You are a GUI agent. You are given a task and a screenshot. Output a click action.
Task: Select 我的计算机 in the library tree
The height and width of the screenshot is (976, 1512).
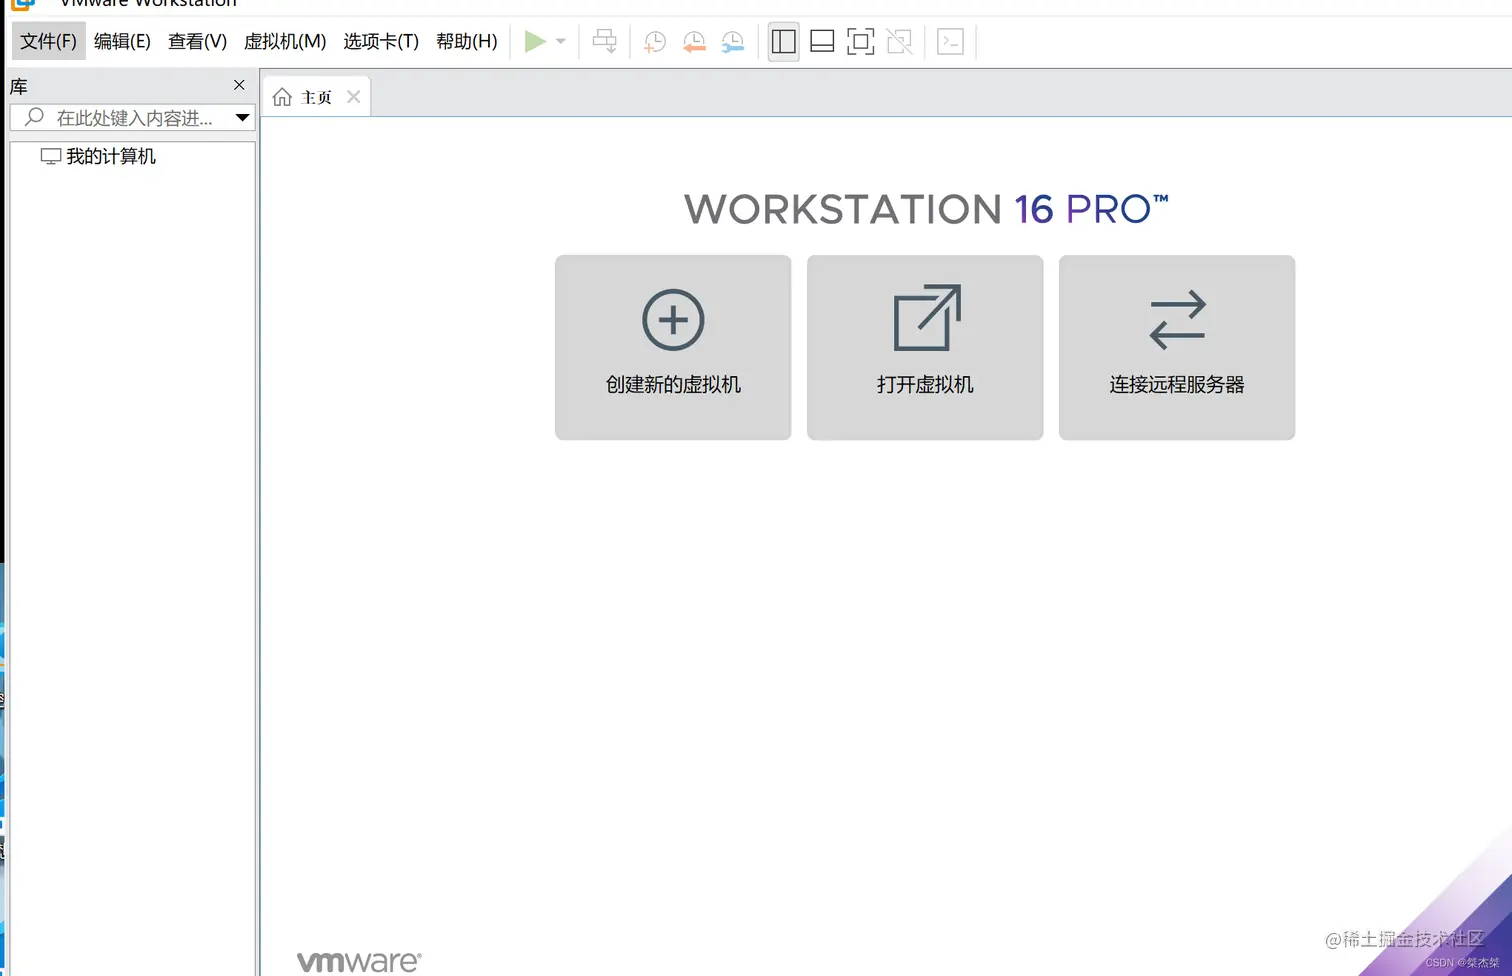click(98, 156)
